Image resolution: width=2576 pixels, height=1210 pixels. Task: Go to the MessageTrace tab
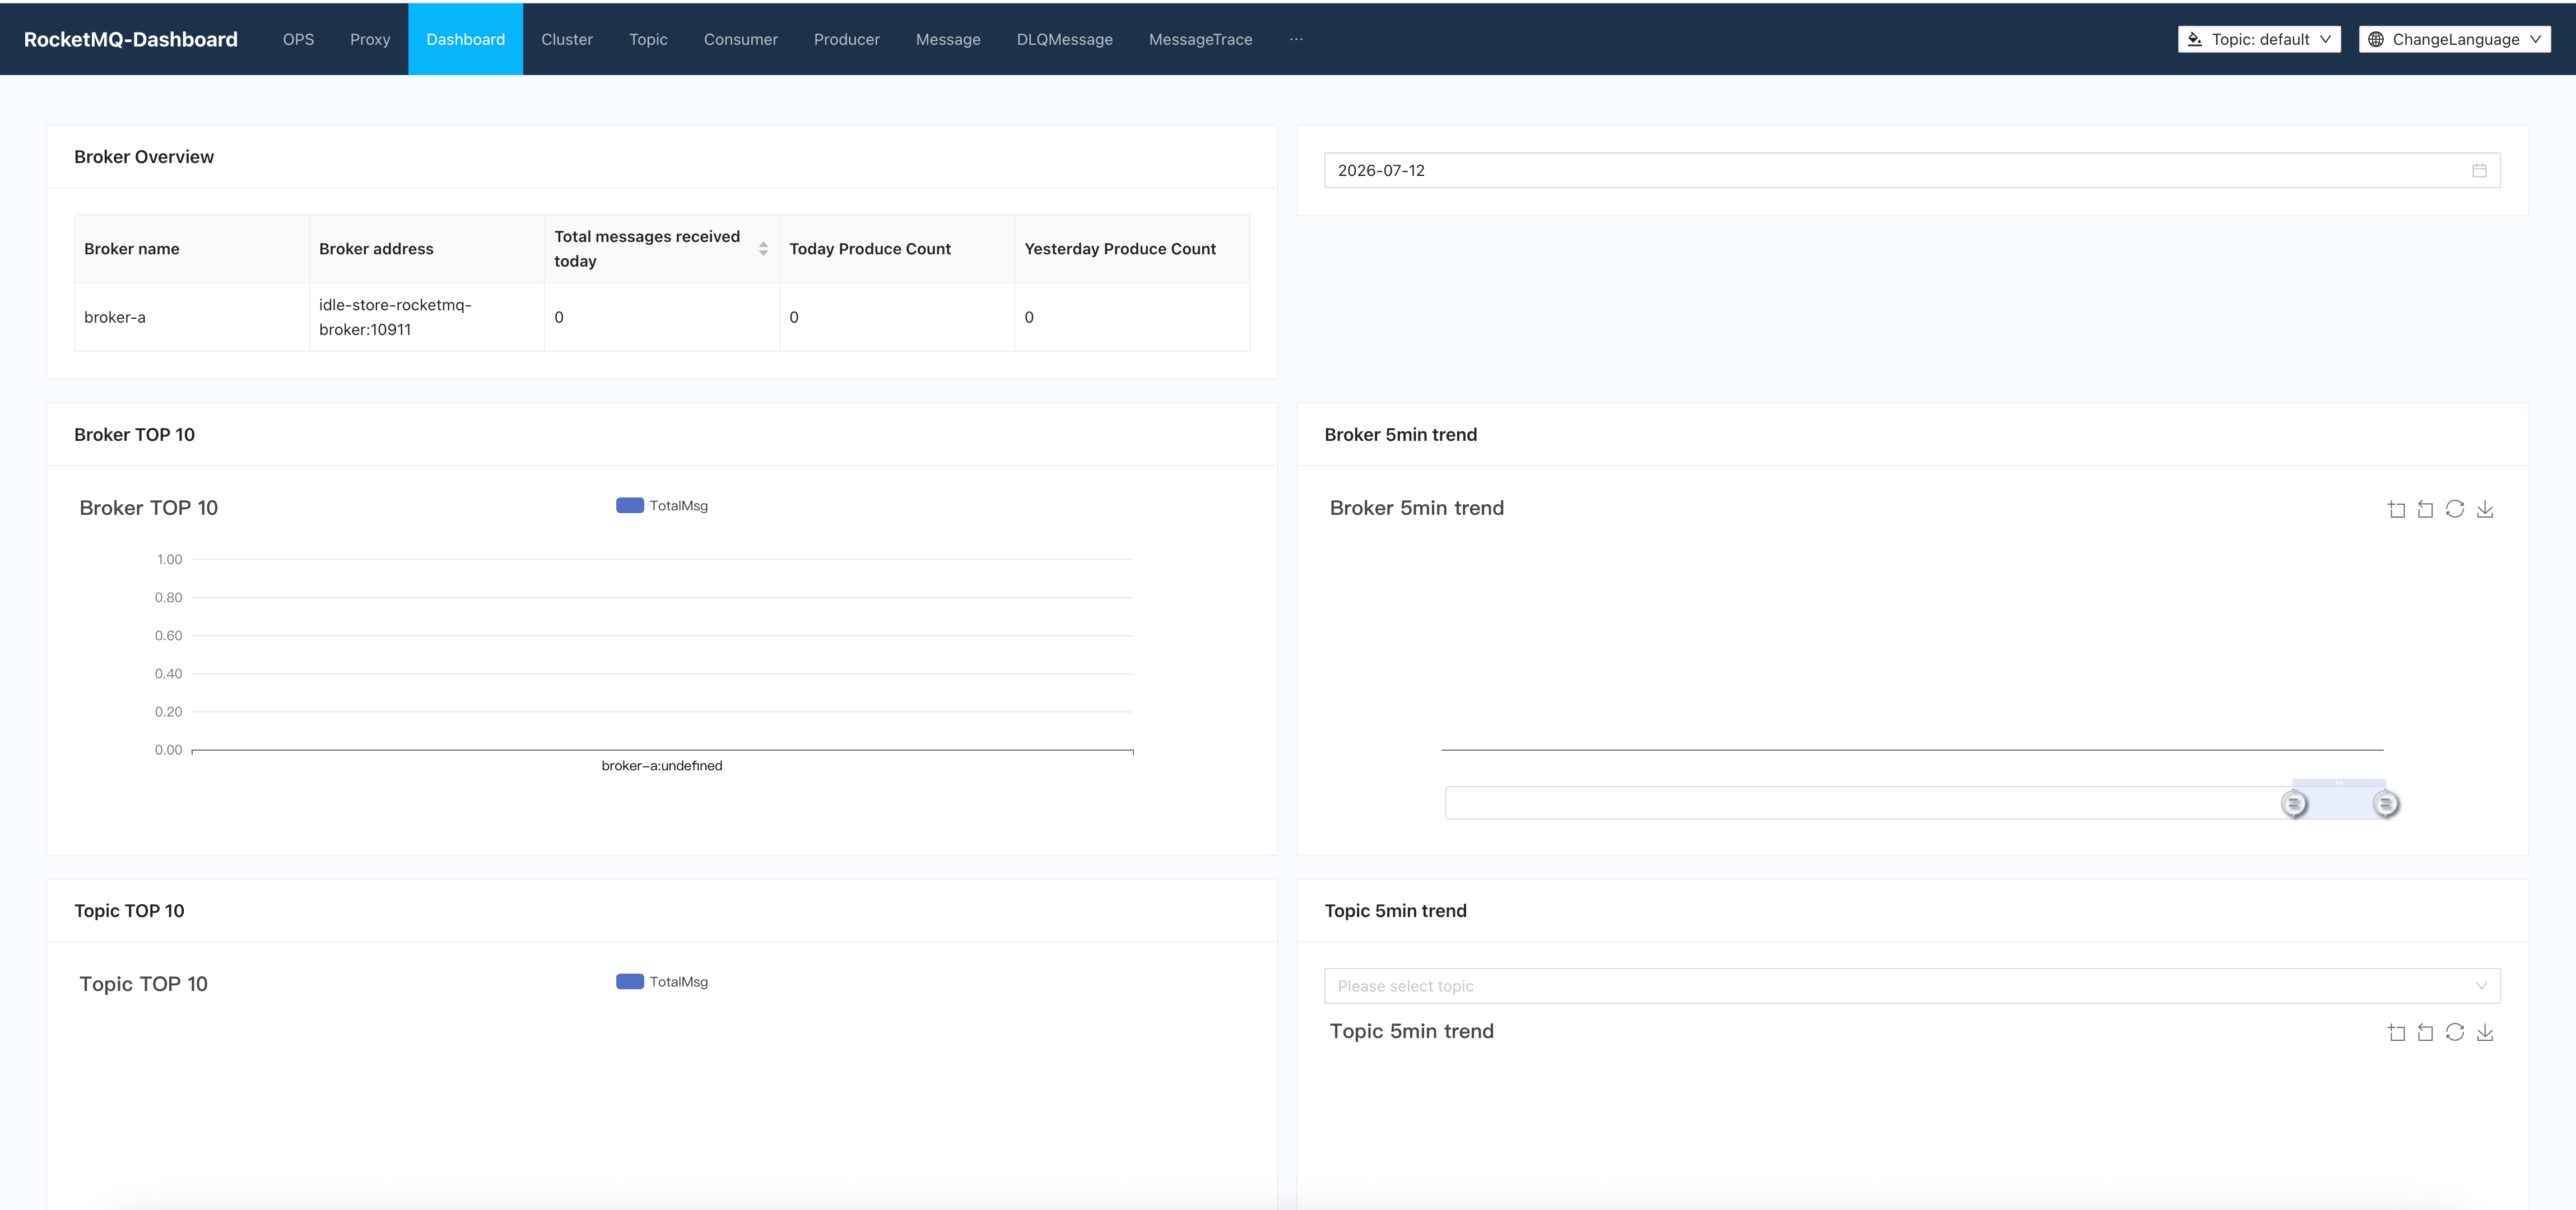coord(1200,39)
